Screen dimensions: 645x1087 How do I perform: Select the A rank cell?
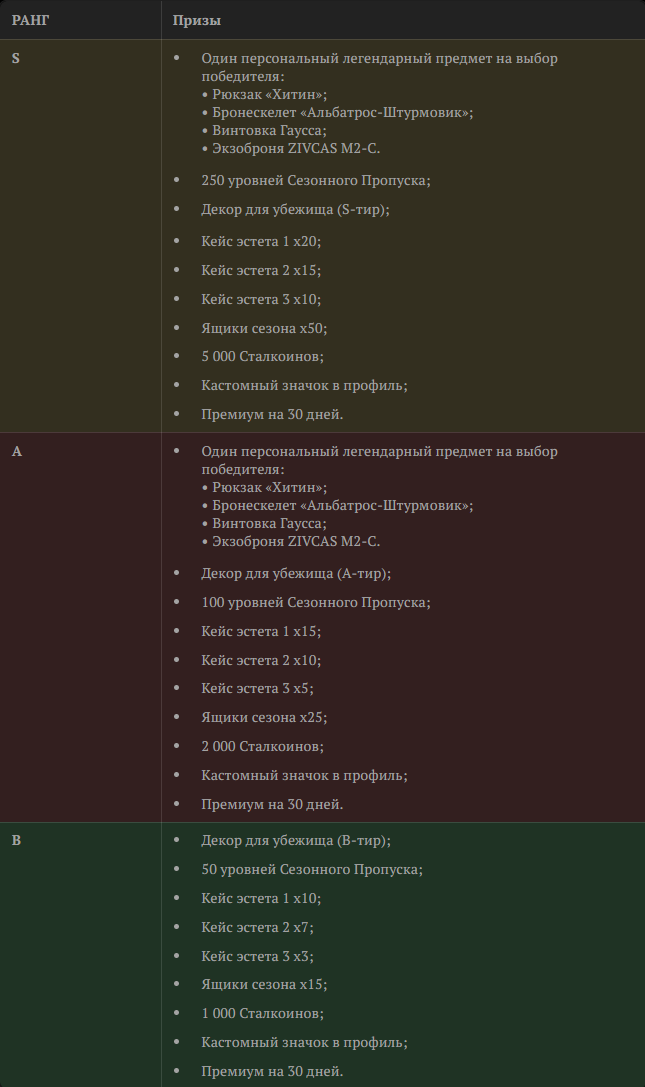pos(17,451)
